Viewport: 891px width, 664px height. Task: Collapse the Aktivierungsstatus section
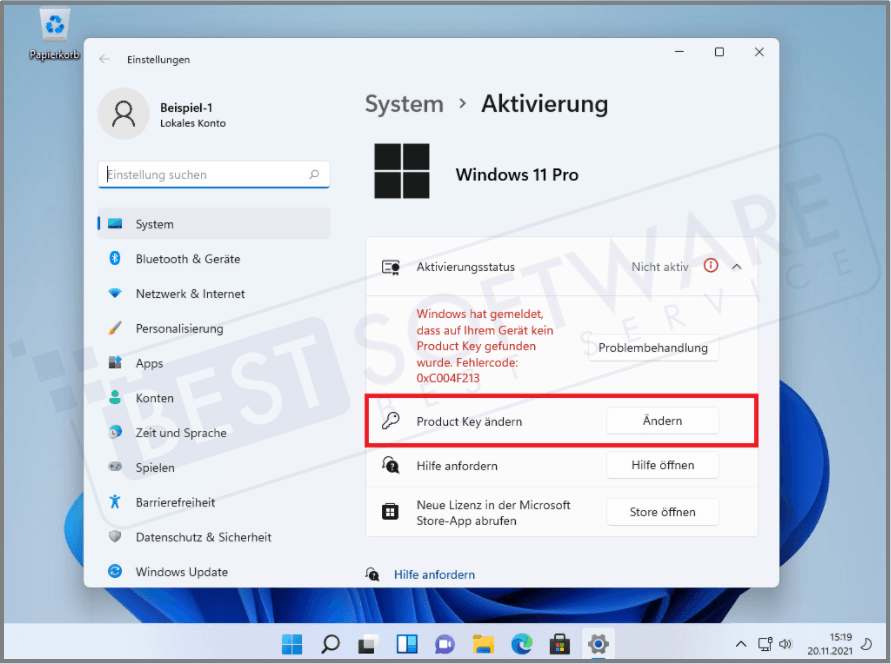point(737,266)
